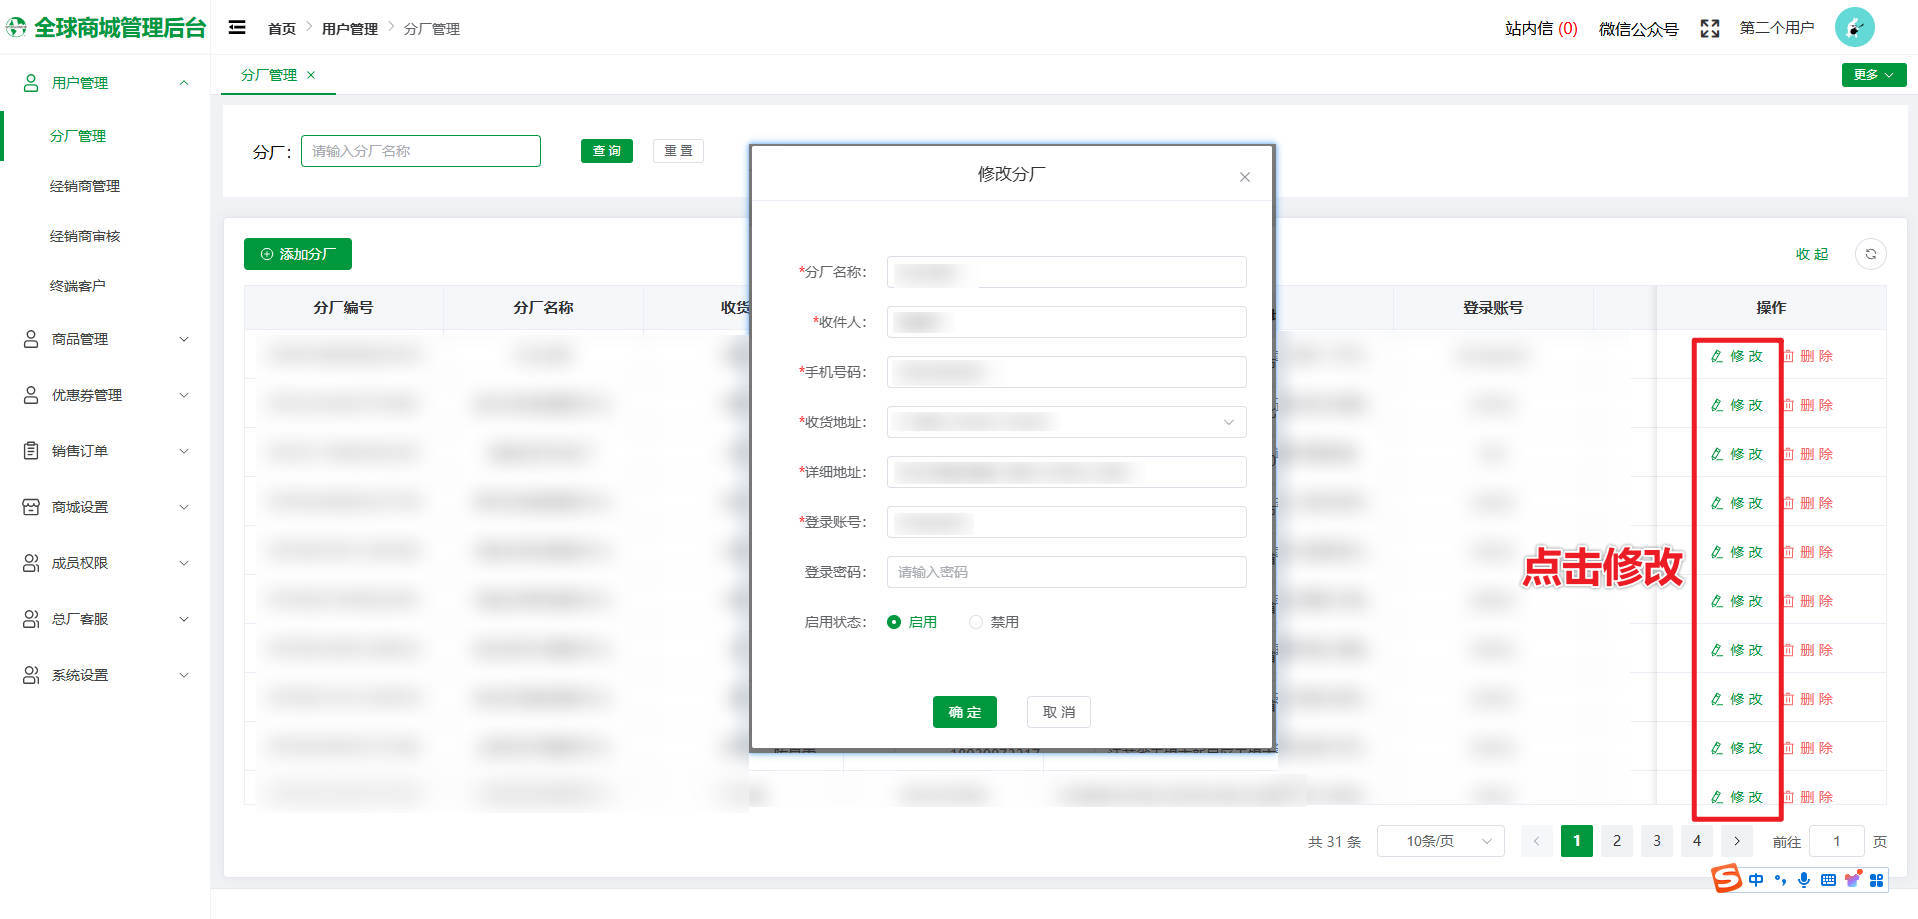
Task: Click the 登录密码 input field
Action: tap(1066, 572)
